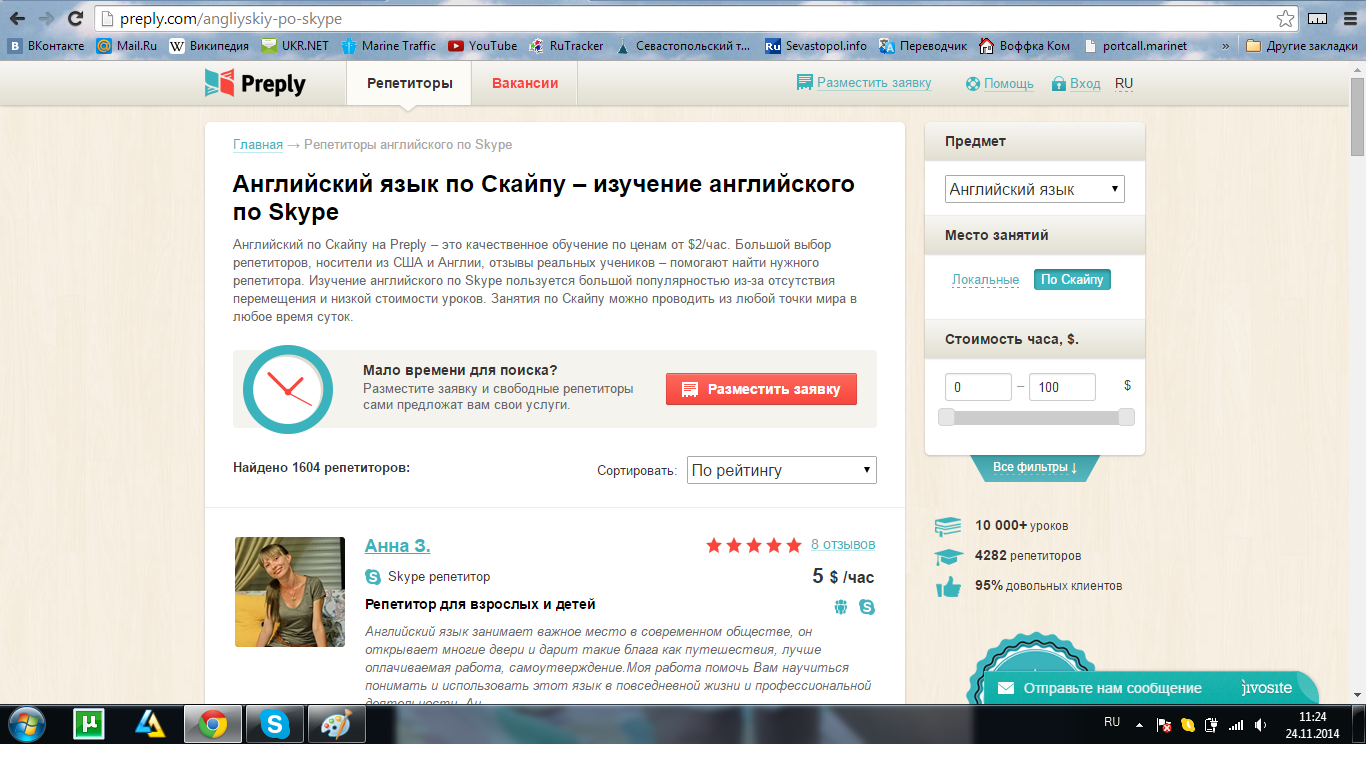The height and width of the screenshot is (768, 1366).
Task: Switch location filter to Локальные
Action: 985,280
